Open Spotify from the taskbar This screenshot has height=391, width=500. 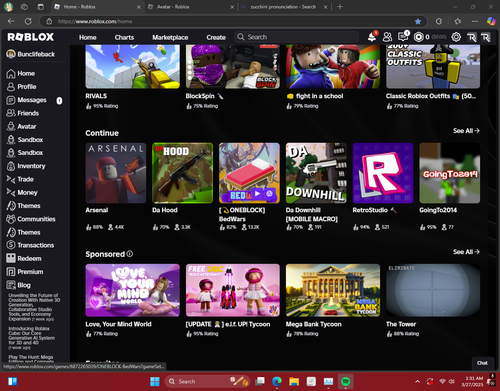[346, 381]
